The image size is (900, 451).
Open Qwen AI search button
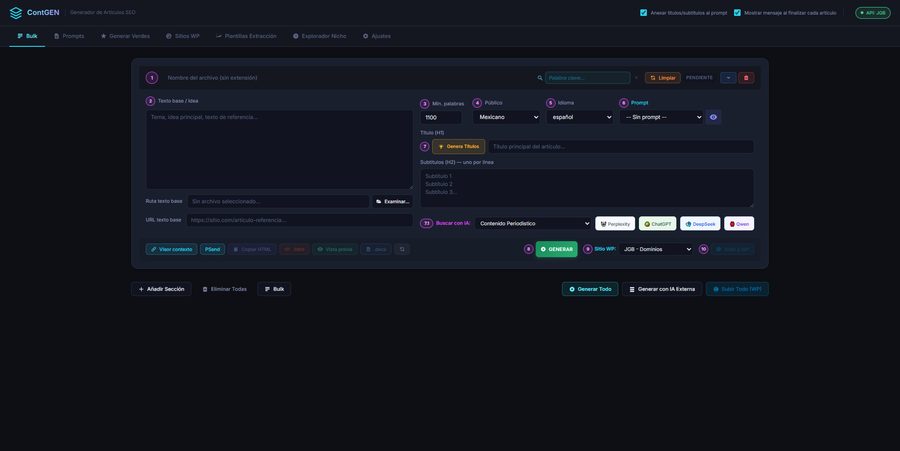[739, 224]
